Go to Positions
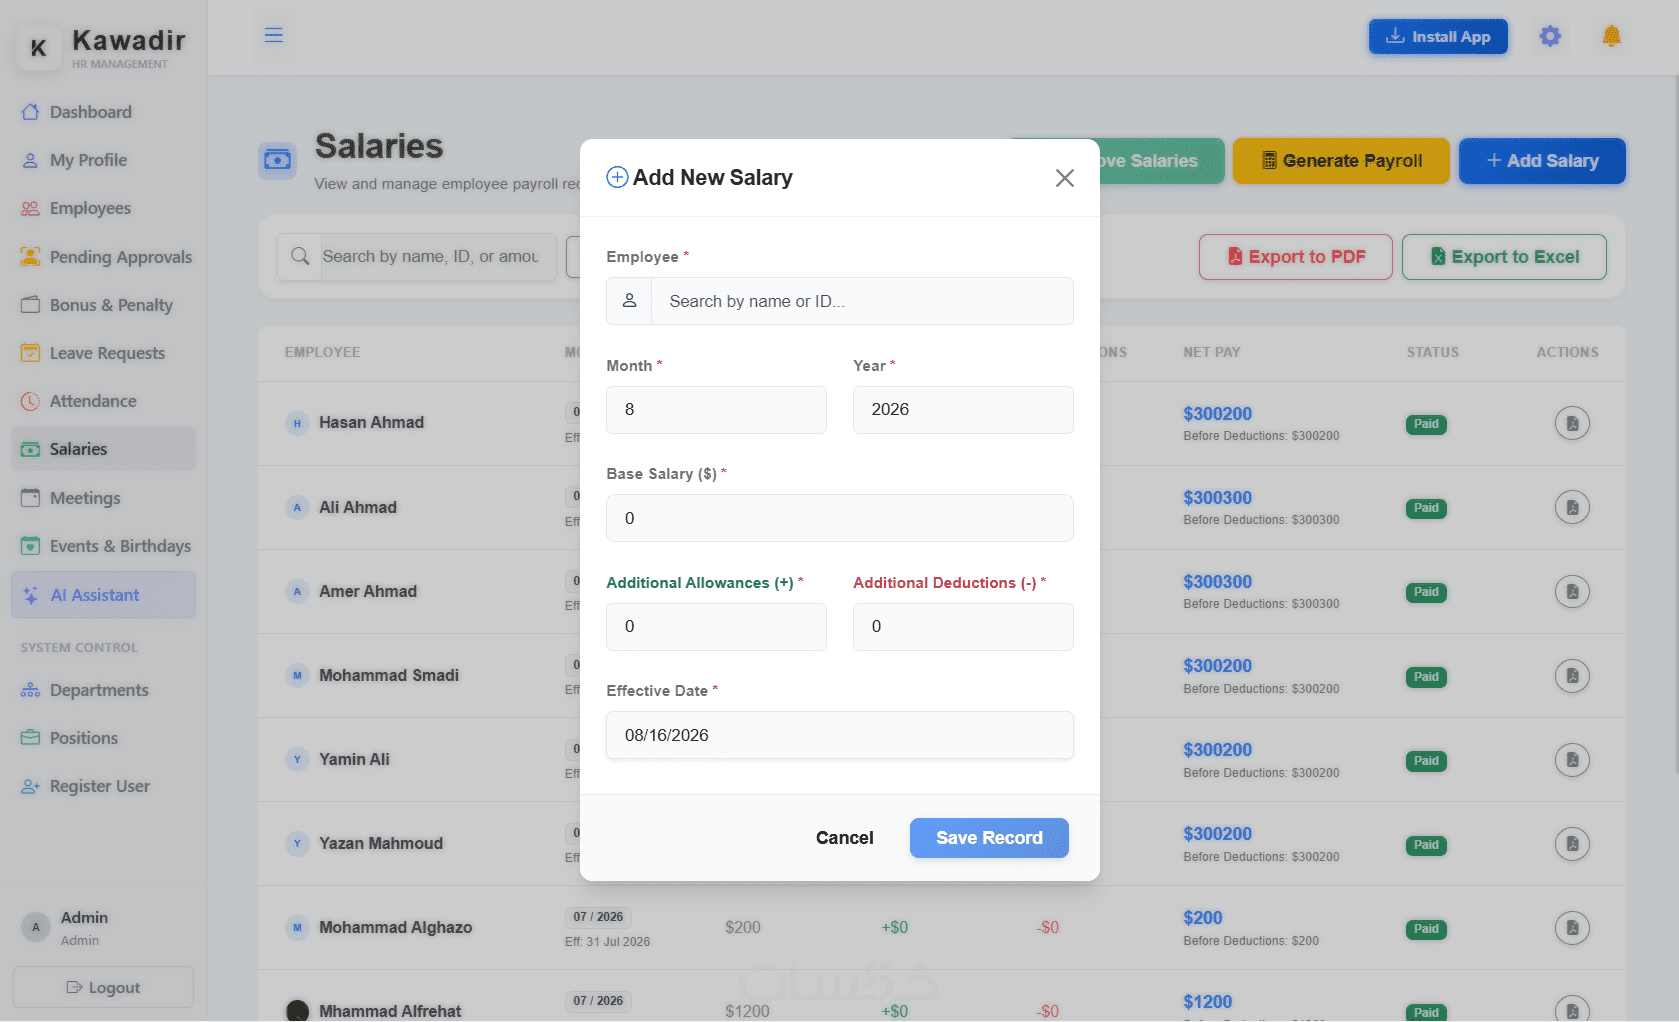 coord(103,738)
